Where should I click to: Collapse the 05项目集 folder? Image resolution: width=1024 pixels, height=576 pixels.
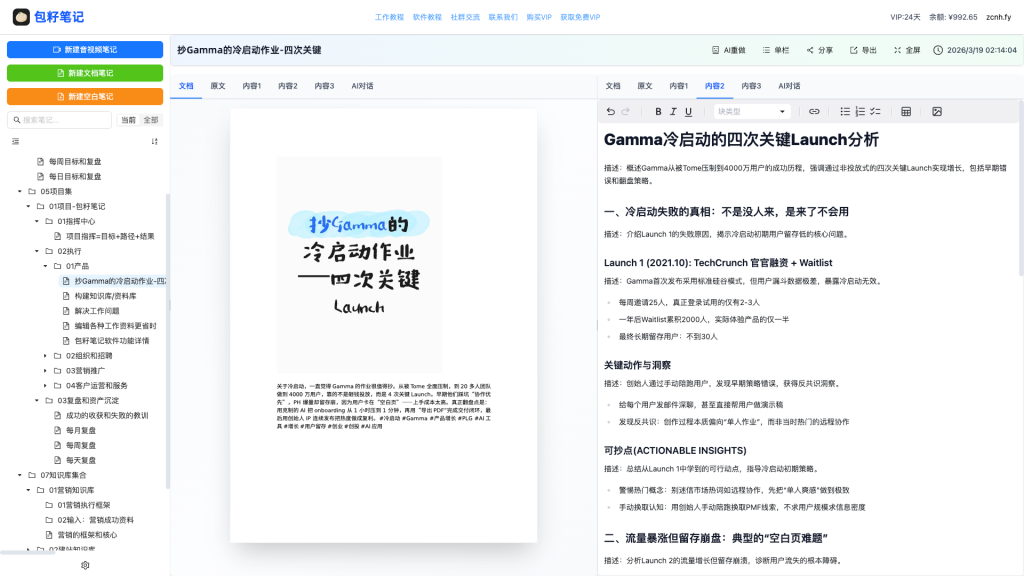[x=19, y=191]
